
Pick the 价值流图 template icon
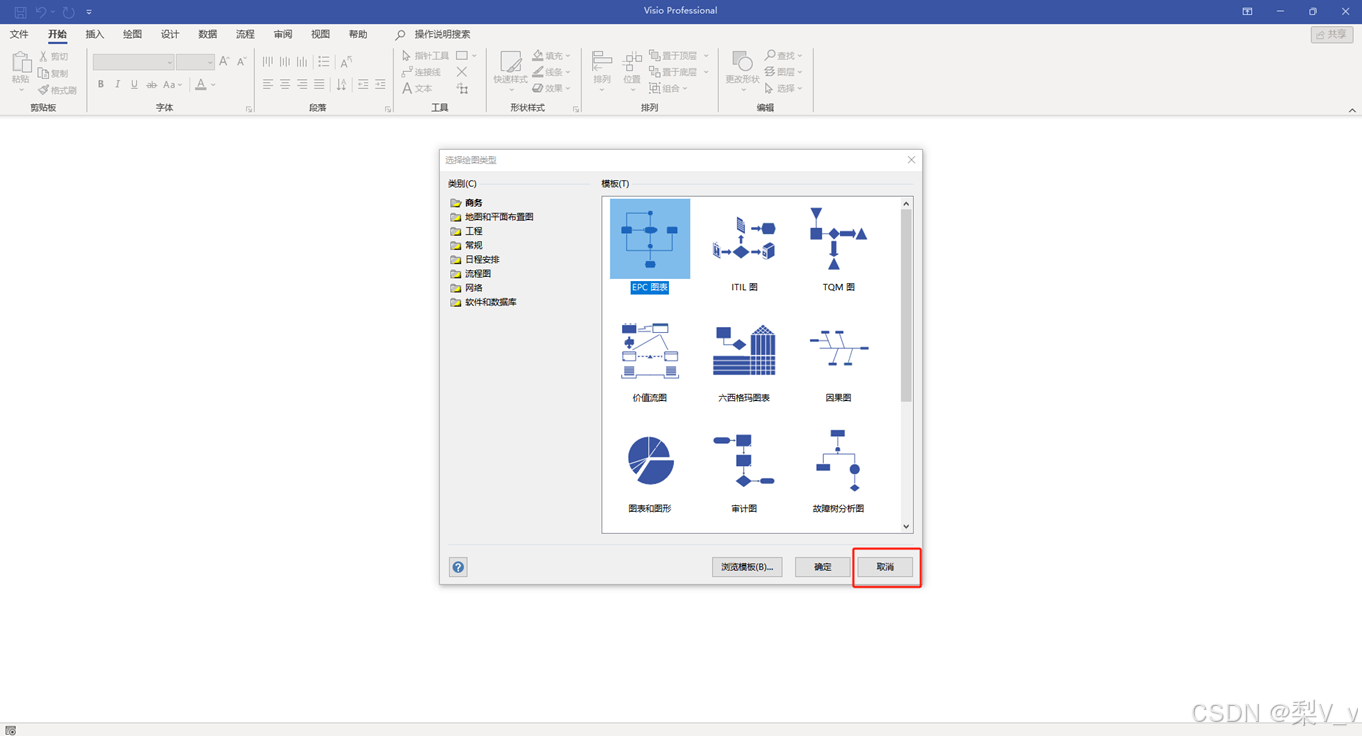[x=650, y=350]
